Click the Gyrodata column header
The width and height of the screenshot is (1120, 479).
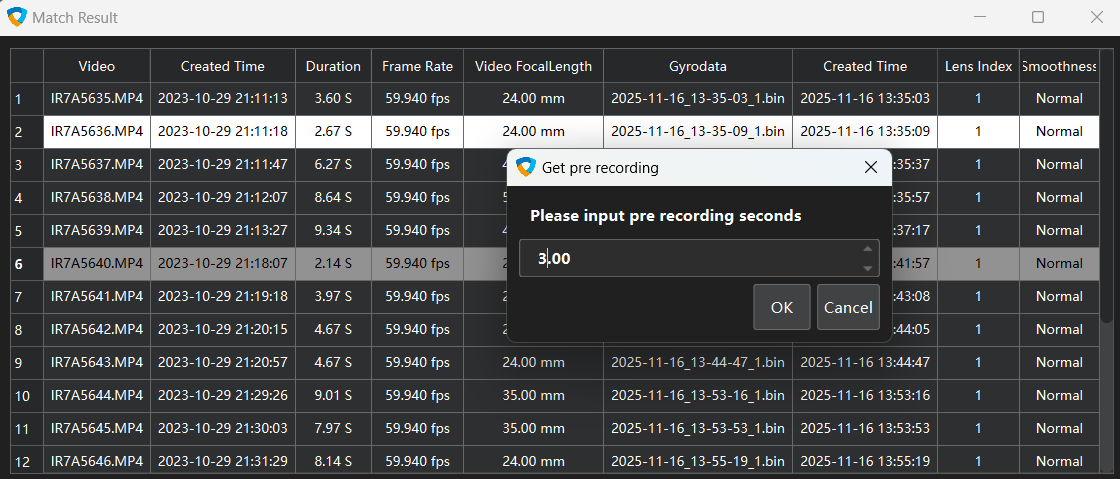pos(698,66)
